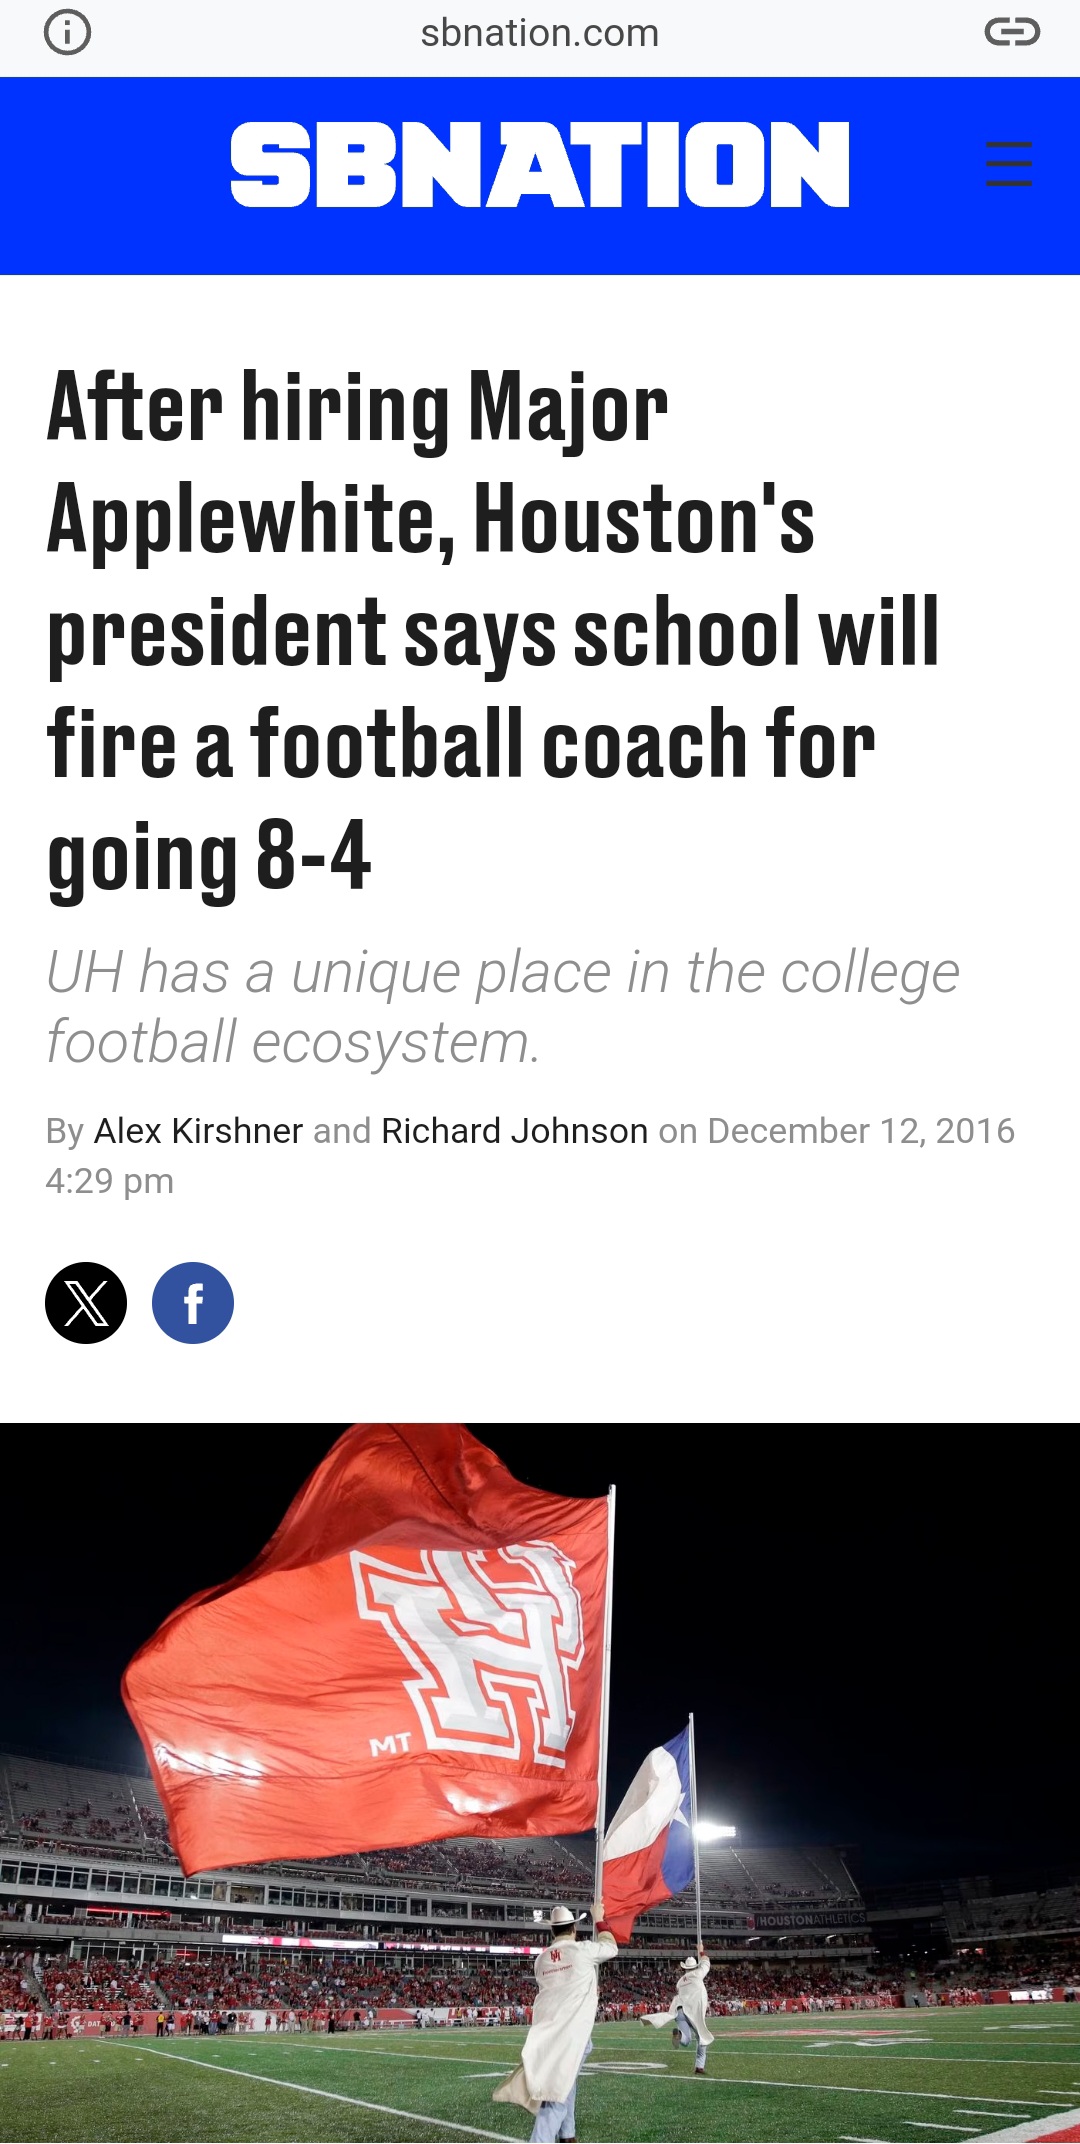Open the site info icon in address bar
Viewport: 1080px width, 2144px height.
click(x=67, y=33)
